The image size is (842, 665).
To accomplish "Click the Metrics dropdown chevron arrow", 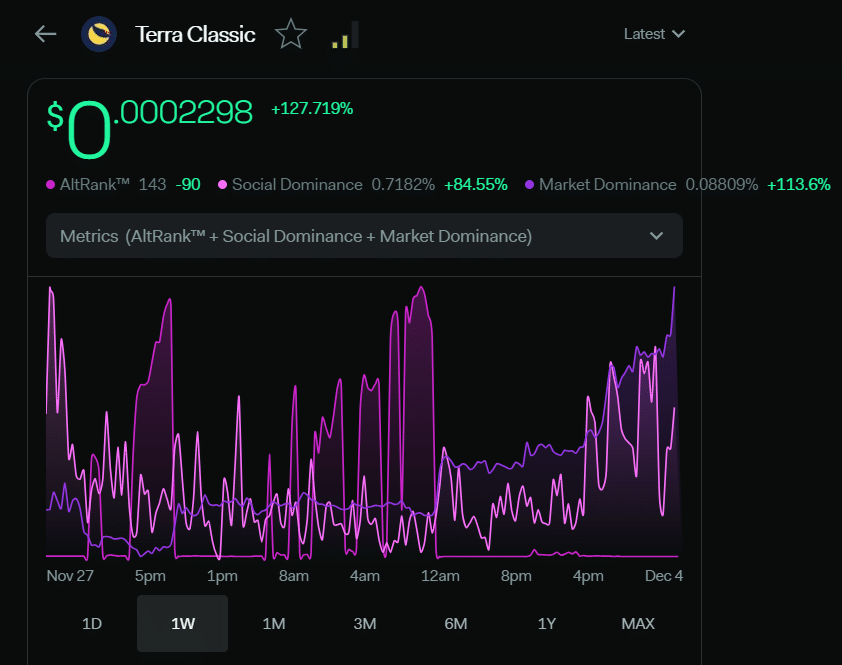I will 656,236.
